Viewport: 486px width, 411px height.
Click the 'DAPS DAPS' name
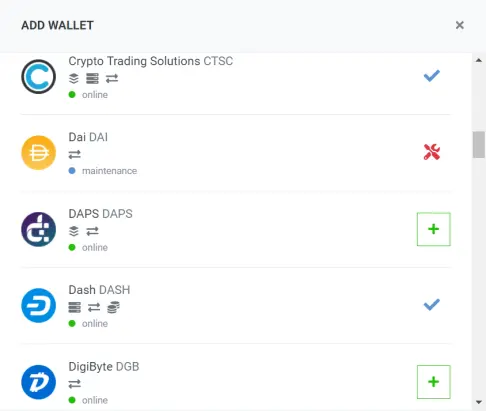[100, 214]
